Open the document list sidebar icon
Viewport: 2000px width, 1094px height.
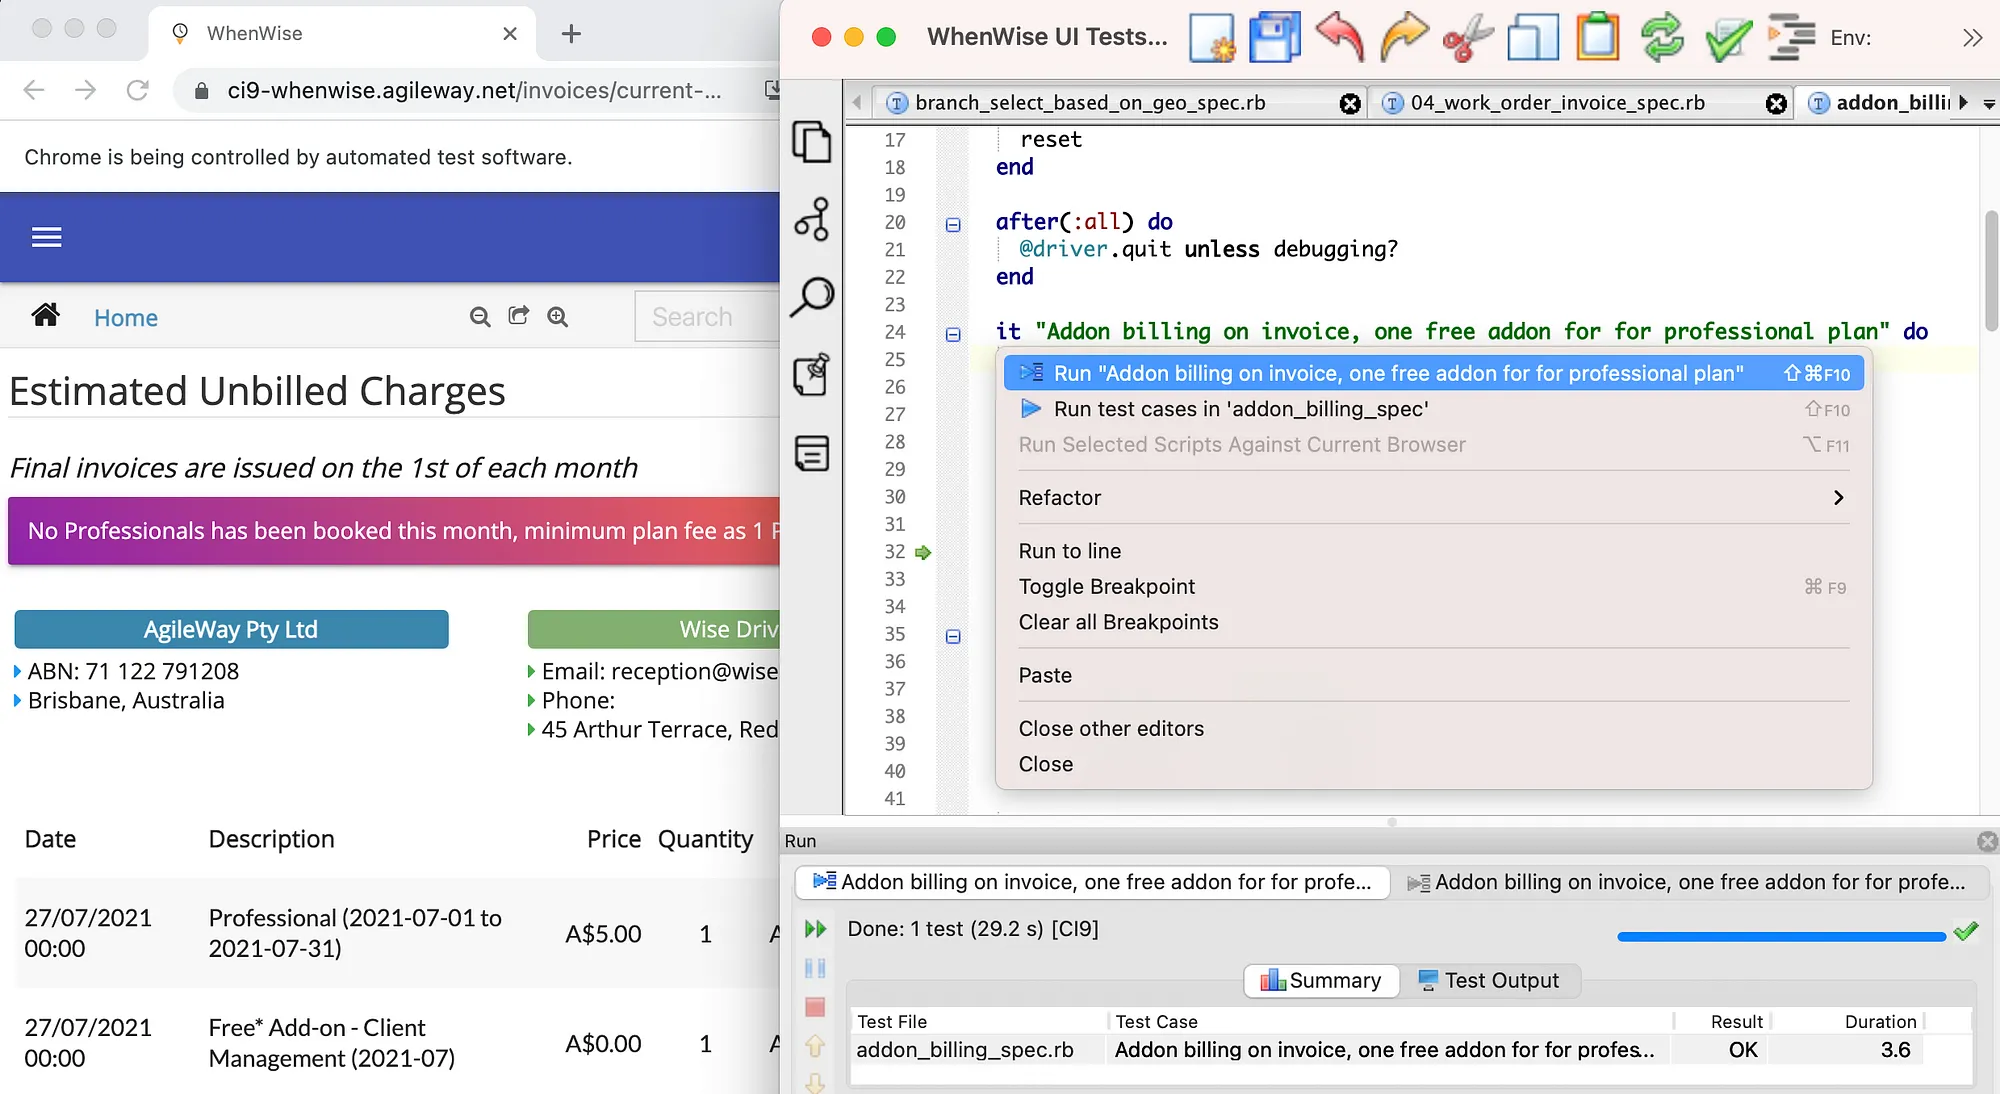pyautogui.click(x=812, y=453)
